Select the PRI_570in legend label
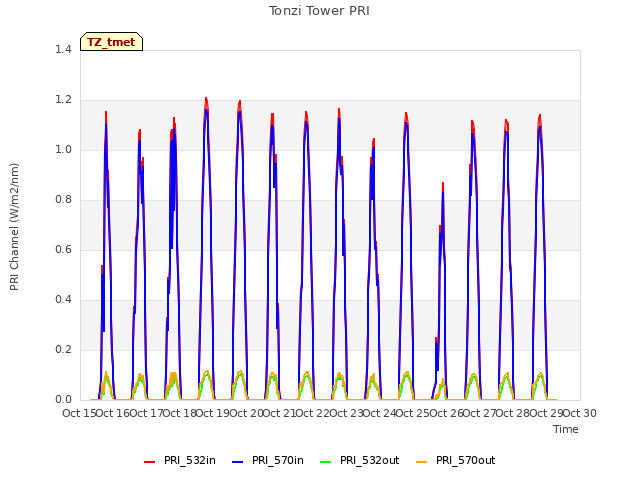This screenshot has width=640, height=480. tap(278, 460)
